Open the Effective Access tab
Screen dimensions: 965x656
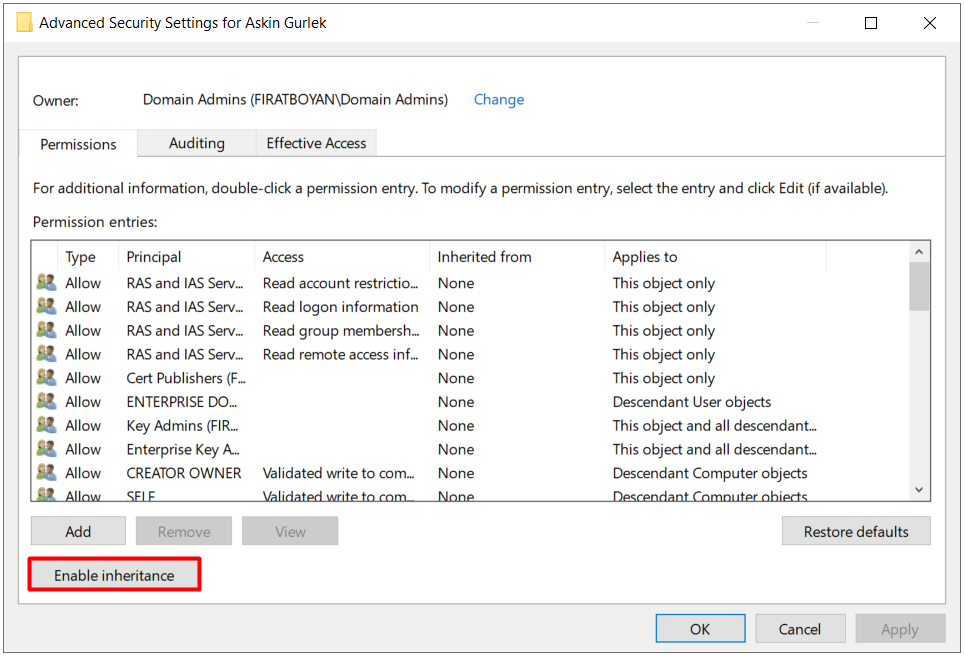[x=316, y=143]
